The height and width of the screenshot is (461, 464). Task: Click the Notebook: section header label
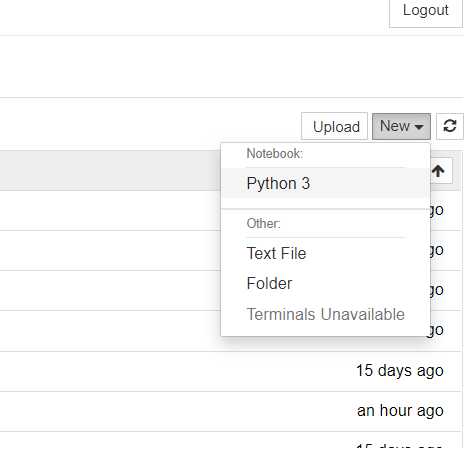[x=275, y=154]
